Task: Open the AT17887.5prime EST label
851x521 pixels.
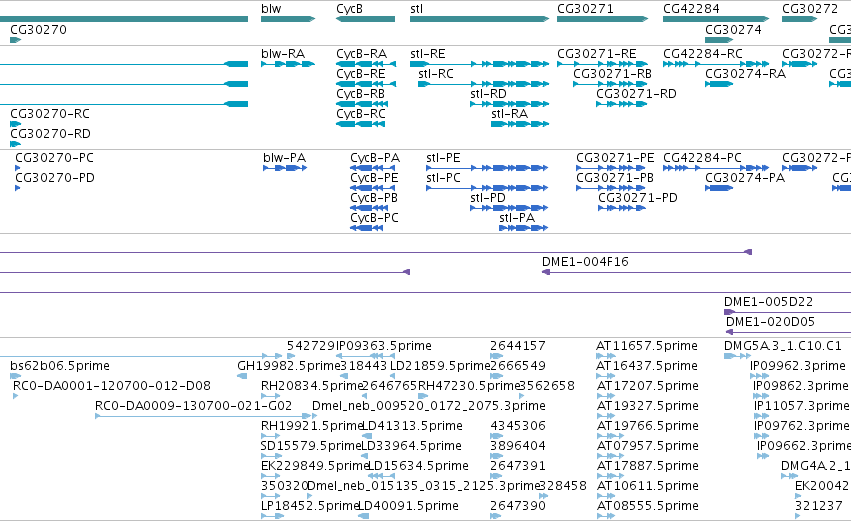Action: (647, 467)
